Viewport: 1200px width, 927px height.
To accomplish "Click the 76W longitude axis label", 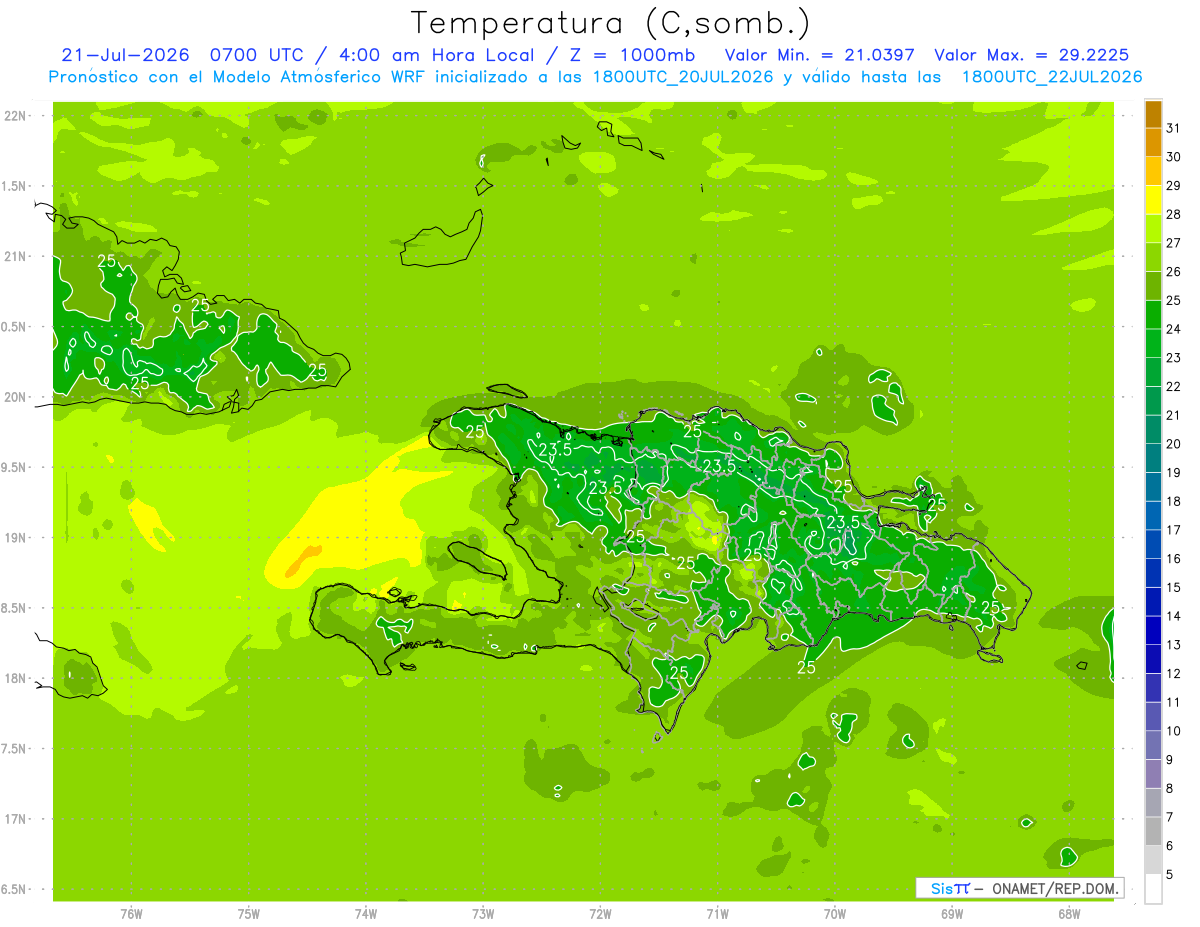I will click(x=131, y=913).
